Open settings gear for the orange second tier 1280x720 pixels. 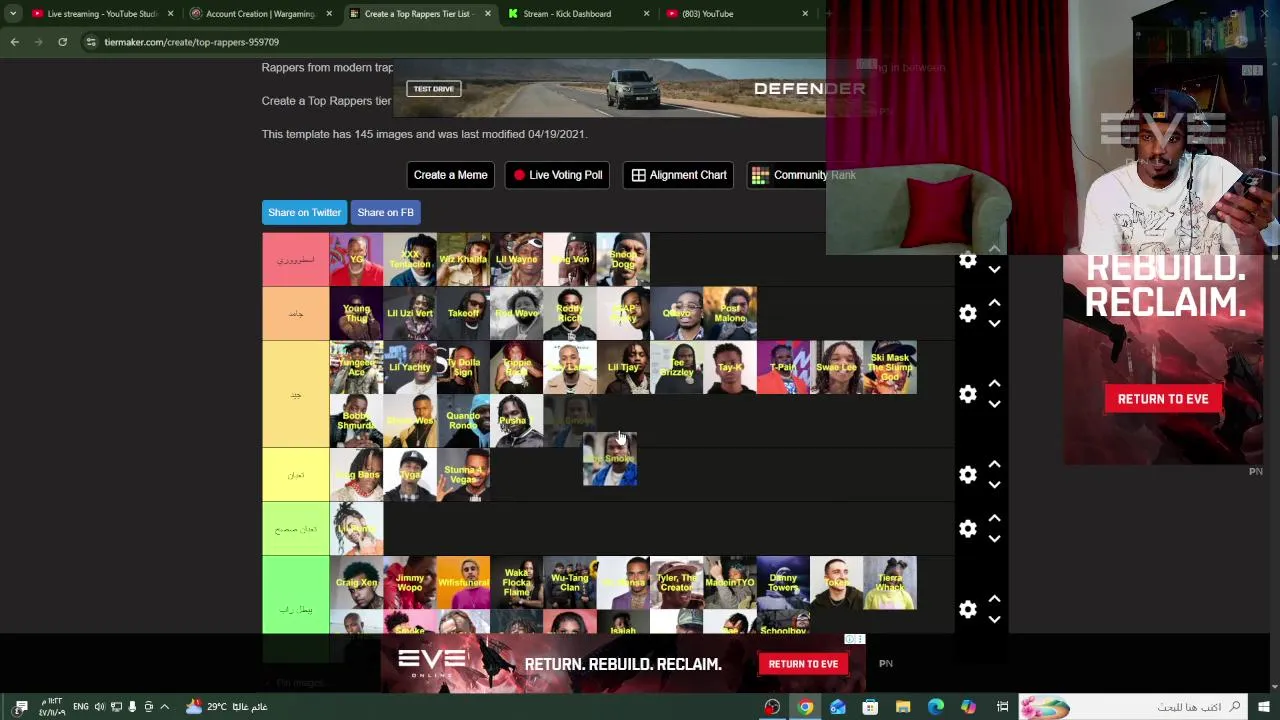point(967,314)
